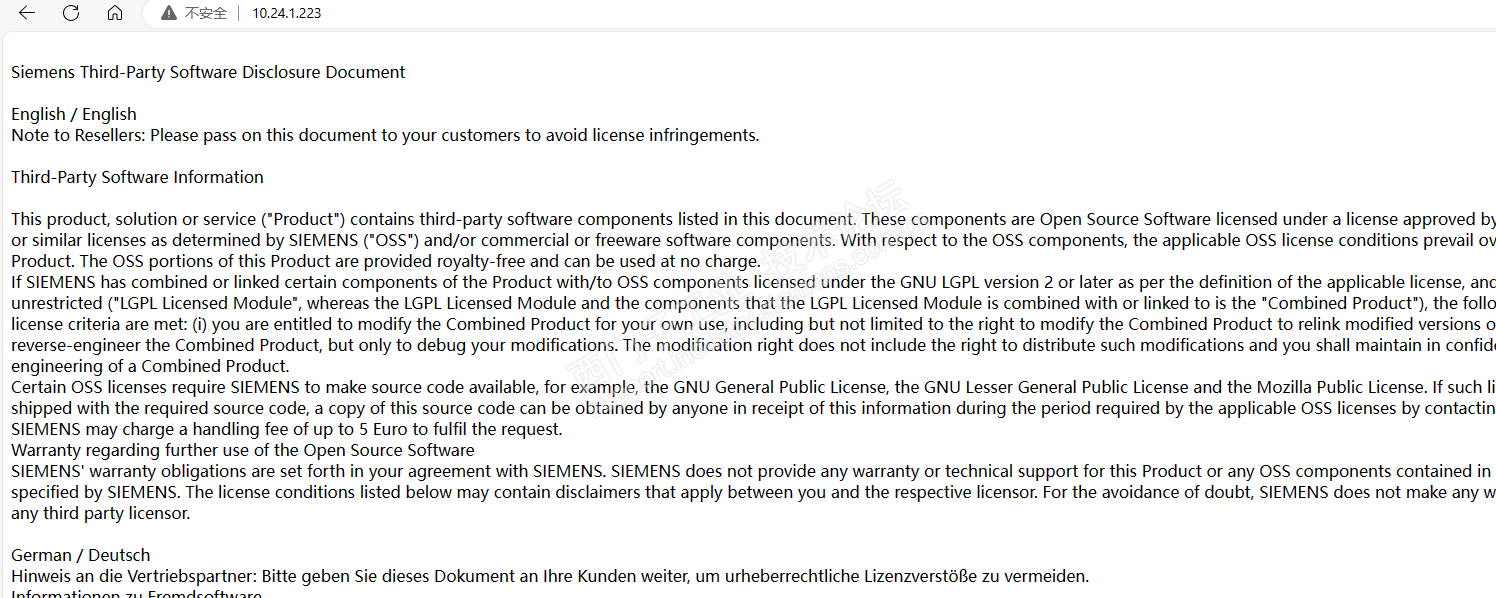
Task: Click the Third-Party Software Information heading
Action: tap(137, 177)
